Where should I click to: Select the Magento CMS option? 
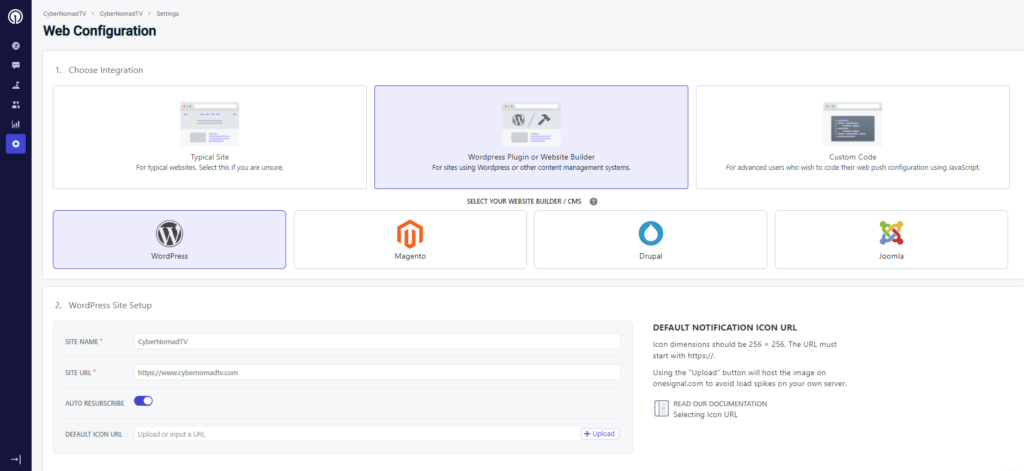click(410, 239)
